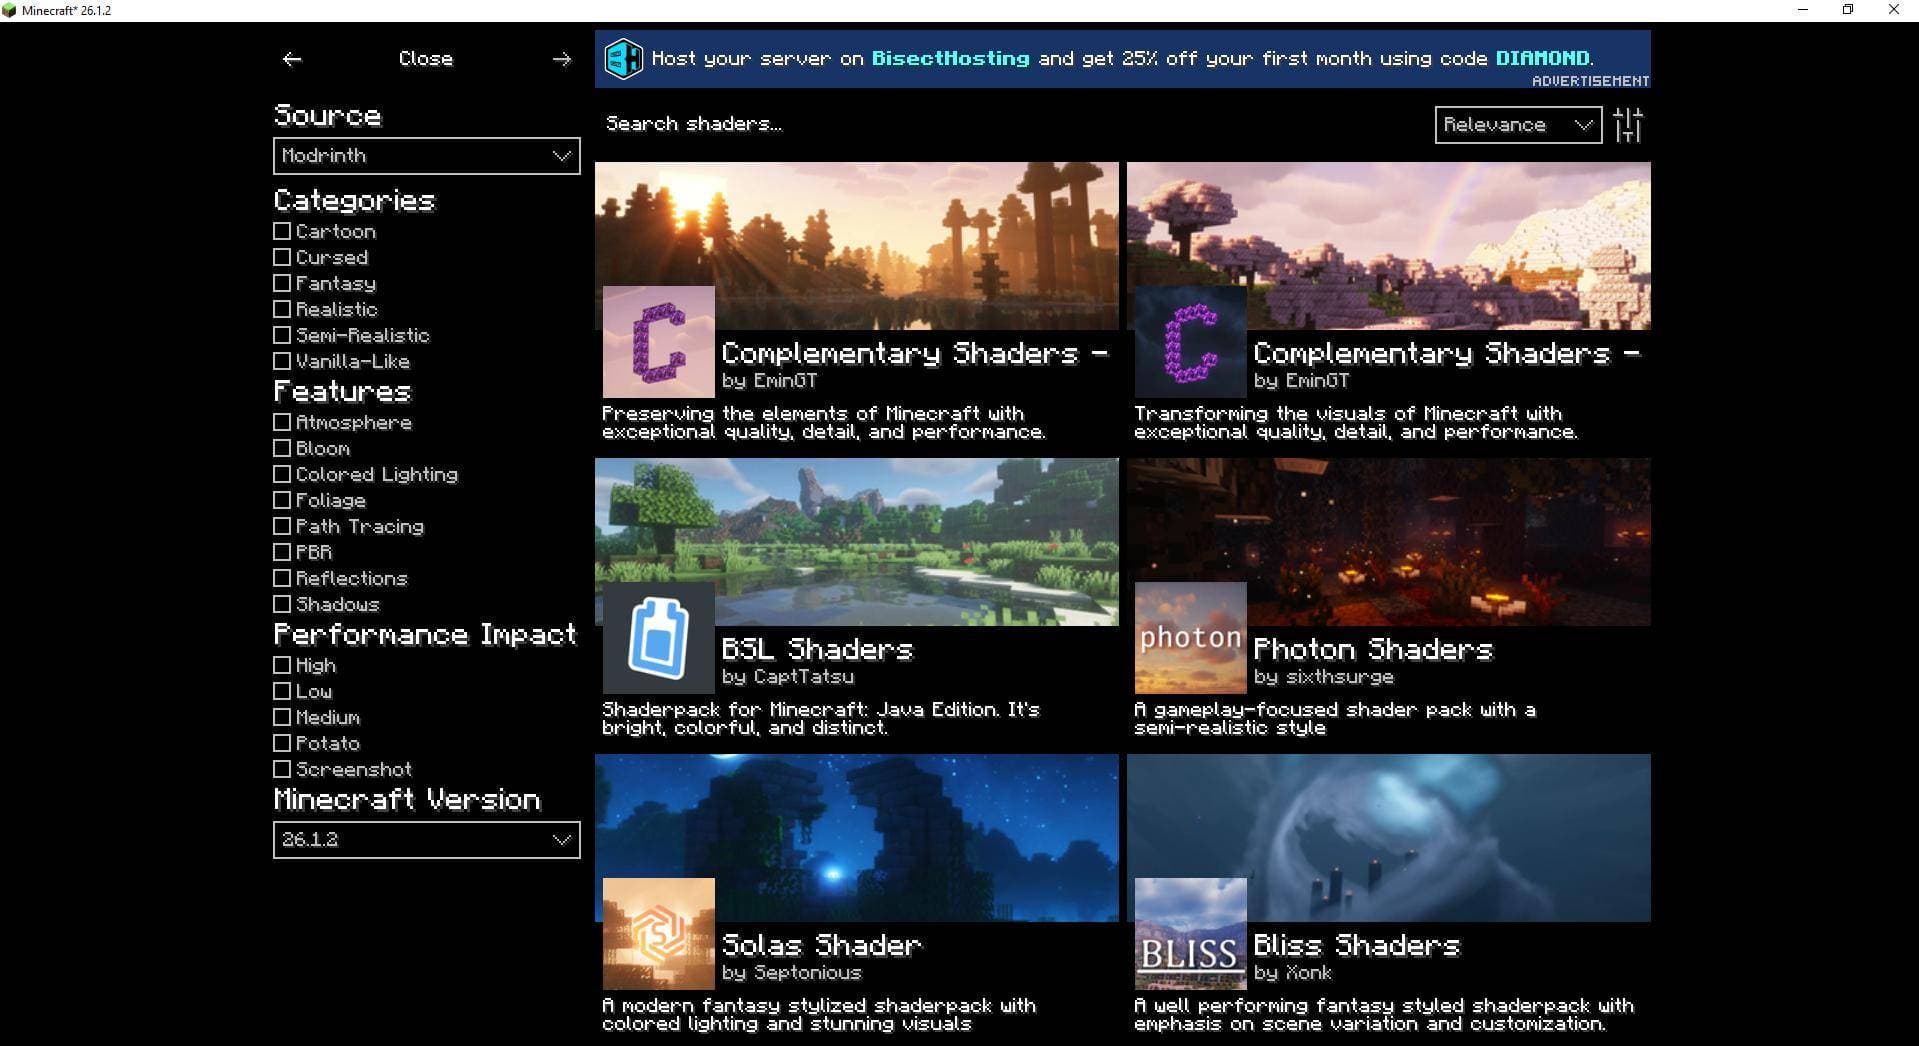The height and width of the screenshot is (1046, 1919).
Task: Enable the Atmosphere feature filter
Action: (x=282, y=422)
